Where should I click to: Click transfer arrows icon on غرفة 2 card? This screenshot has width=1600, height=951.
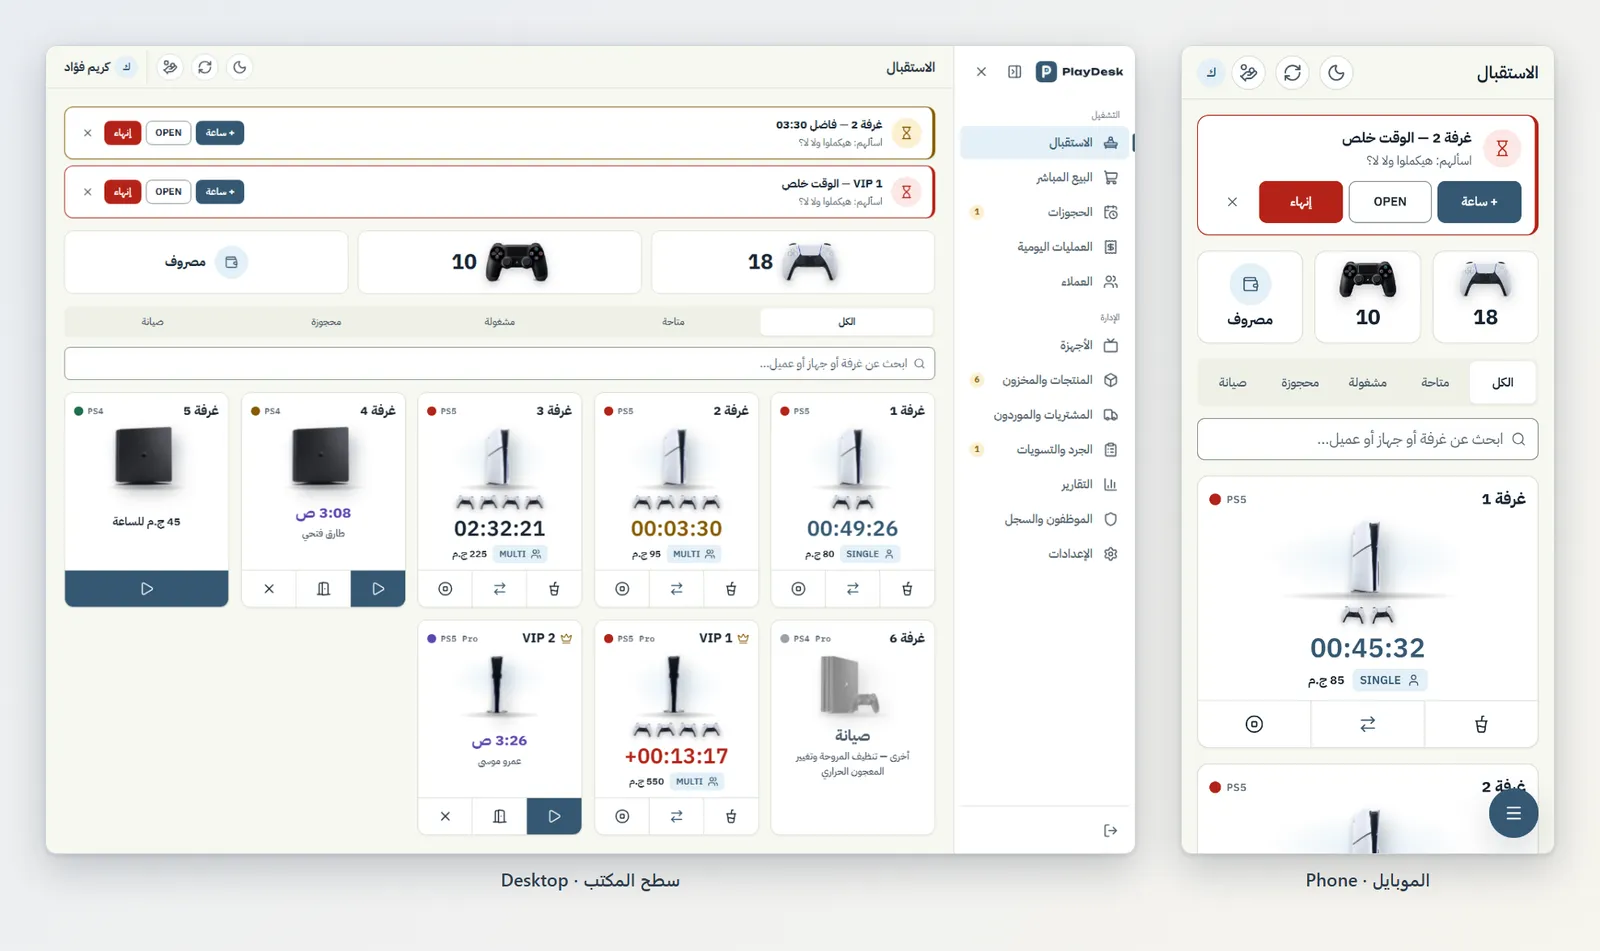pos(676,589)
